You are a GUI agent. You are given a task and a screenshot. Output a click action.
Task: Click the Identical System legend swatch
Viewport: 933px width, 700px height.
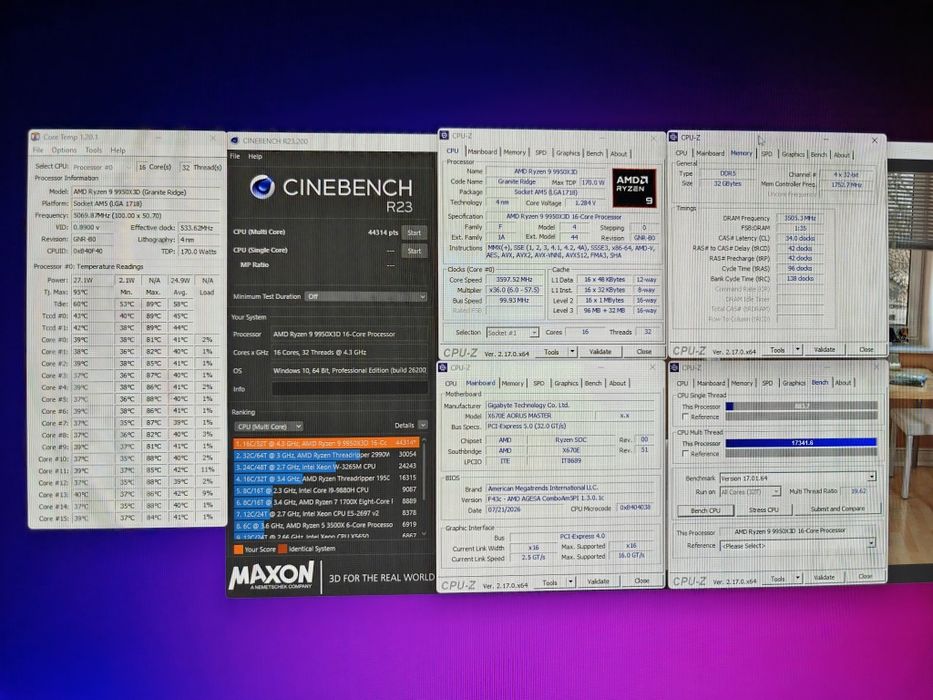pos(283,549)
